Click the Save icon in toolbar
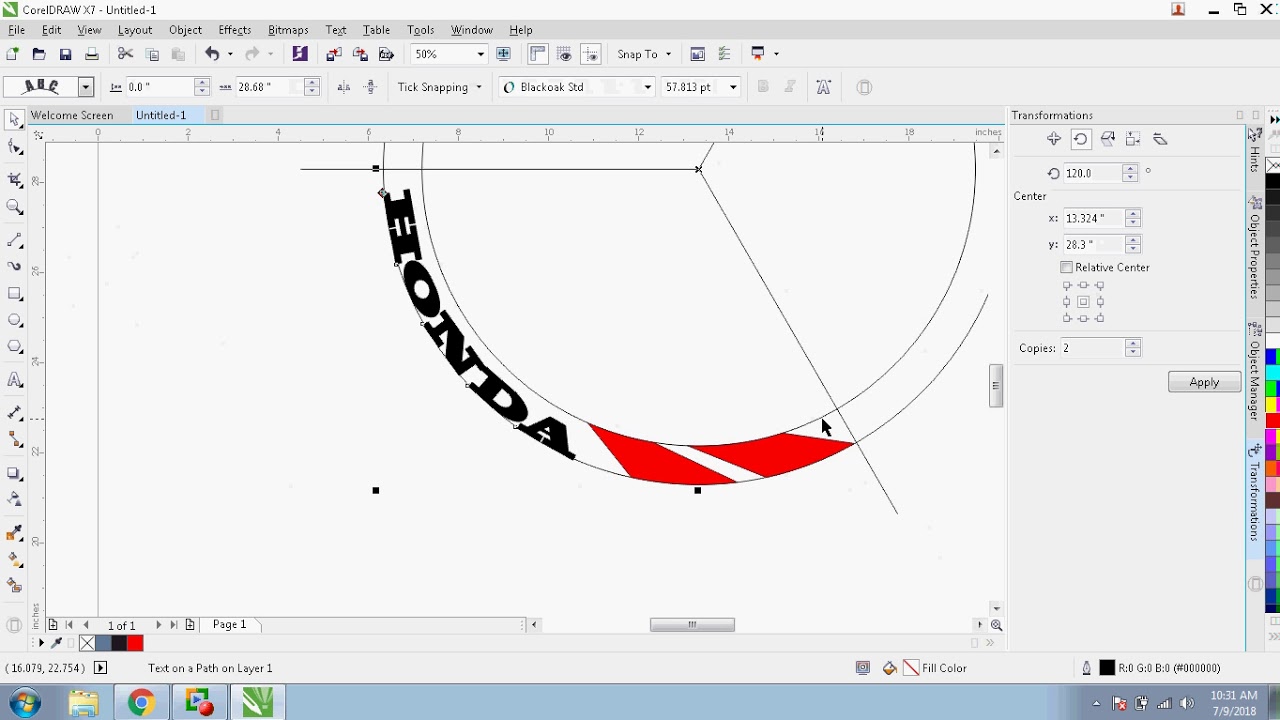This screenshot has height=720, width=1280. coord(65,54)
